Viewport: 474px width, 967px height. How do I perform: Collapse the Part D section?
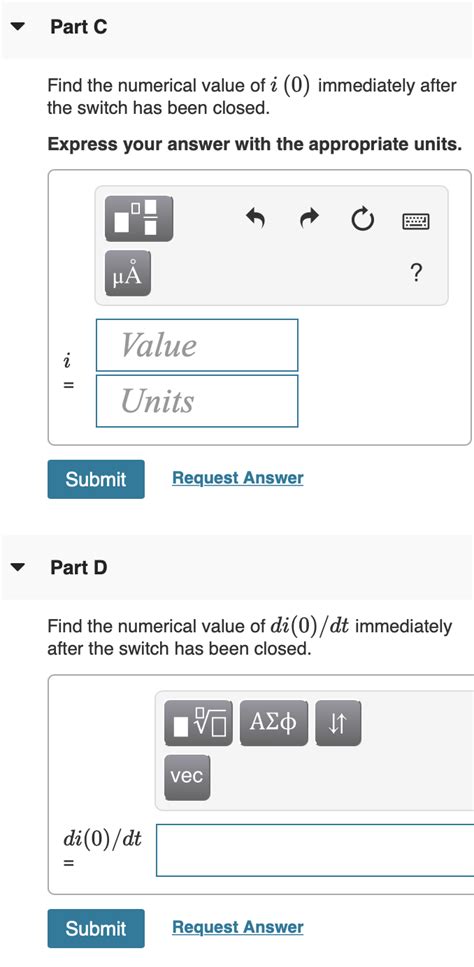[18, 567]
